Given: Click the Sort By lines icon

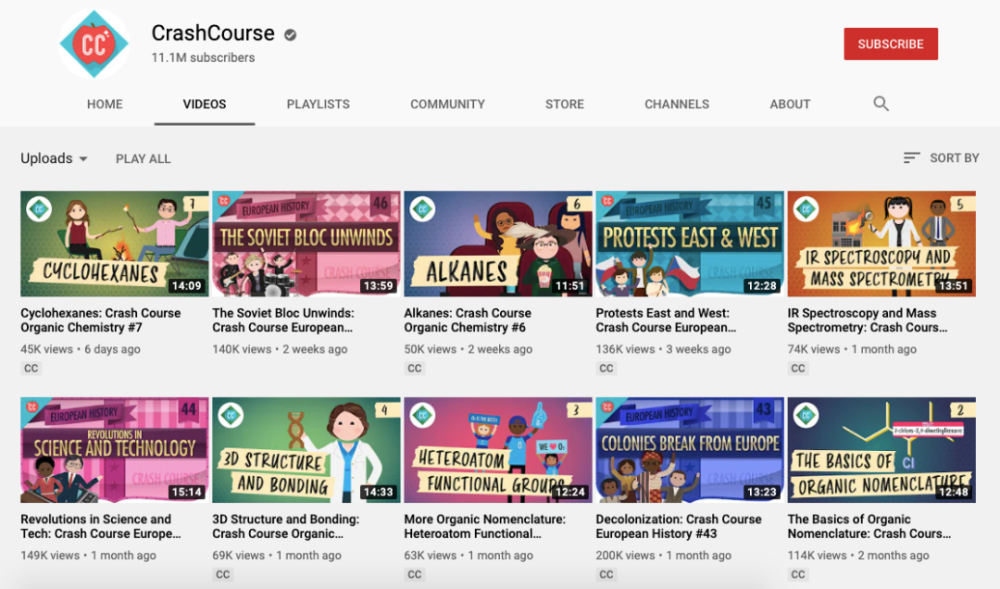Looking at the screenshot, I should [911, 157].
